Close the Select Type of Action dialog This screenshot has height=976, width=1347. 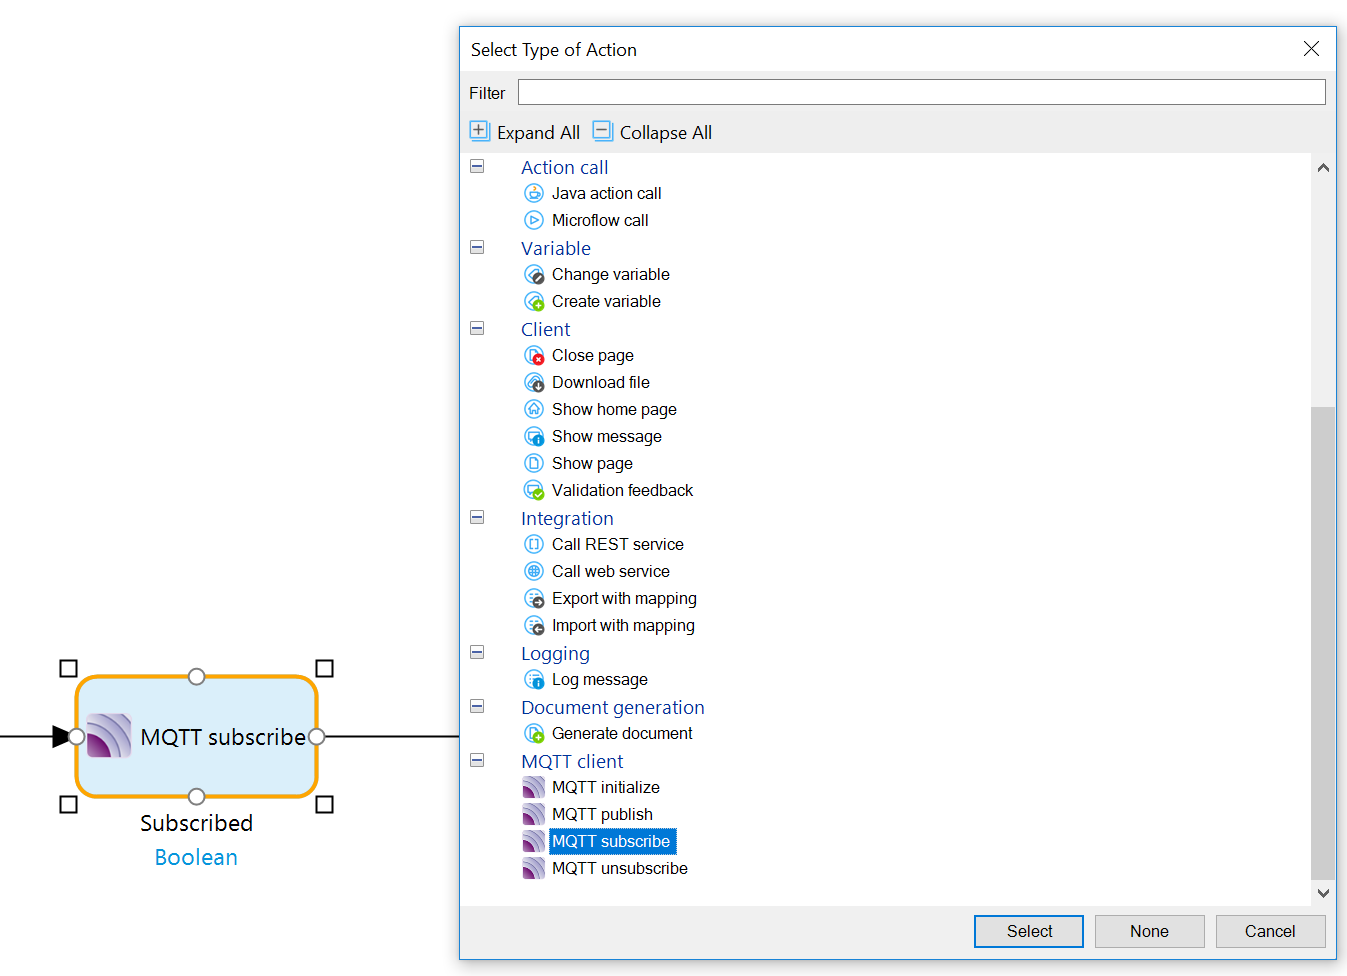point(1311,49)
